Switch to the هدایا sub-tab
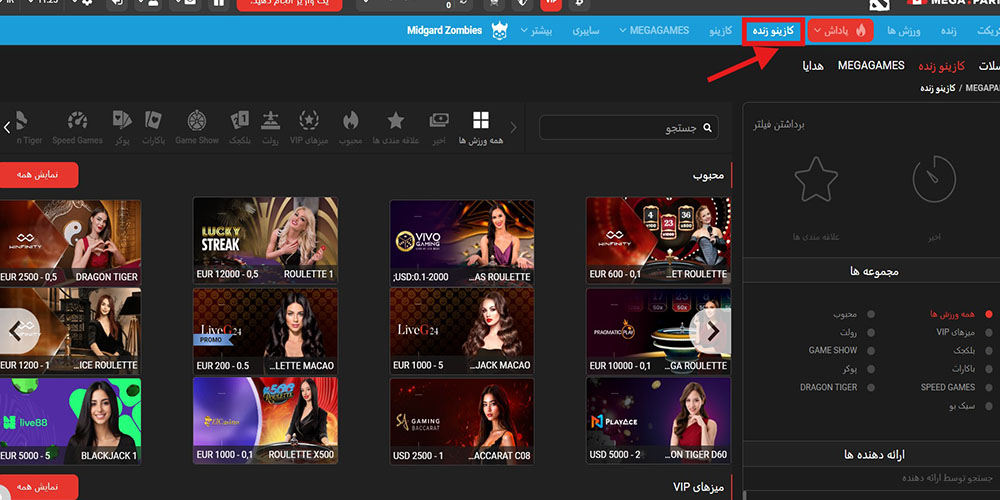 [813, 66]
